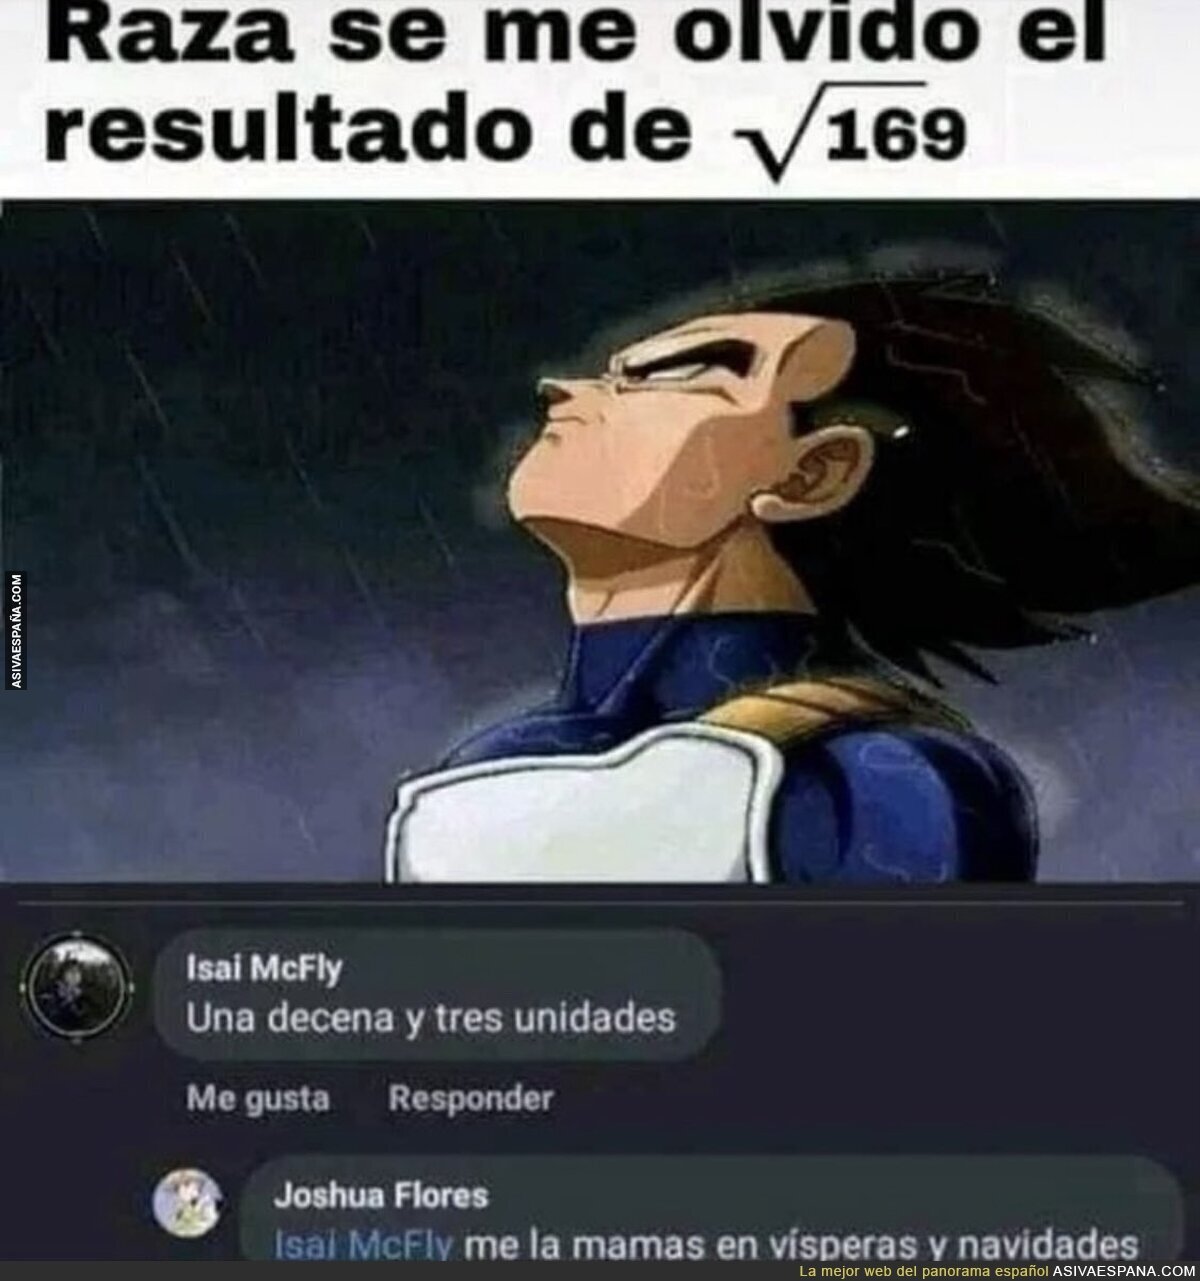Screen dimensions: 1200x1281
Task: Click the vertical ASIVAESPAÑA.COM side watermark
Action: 16,629
